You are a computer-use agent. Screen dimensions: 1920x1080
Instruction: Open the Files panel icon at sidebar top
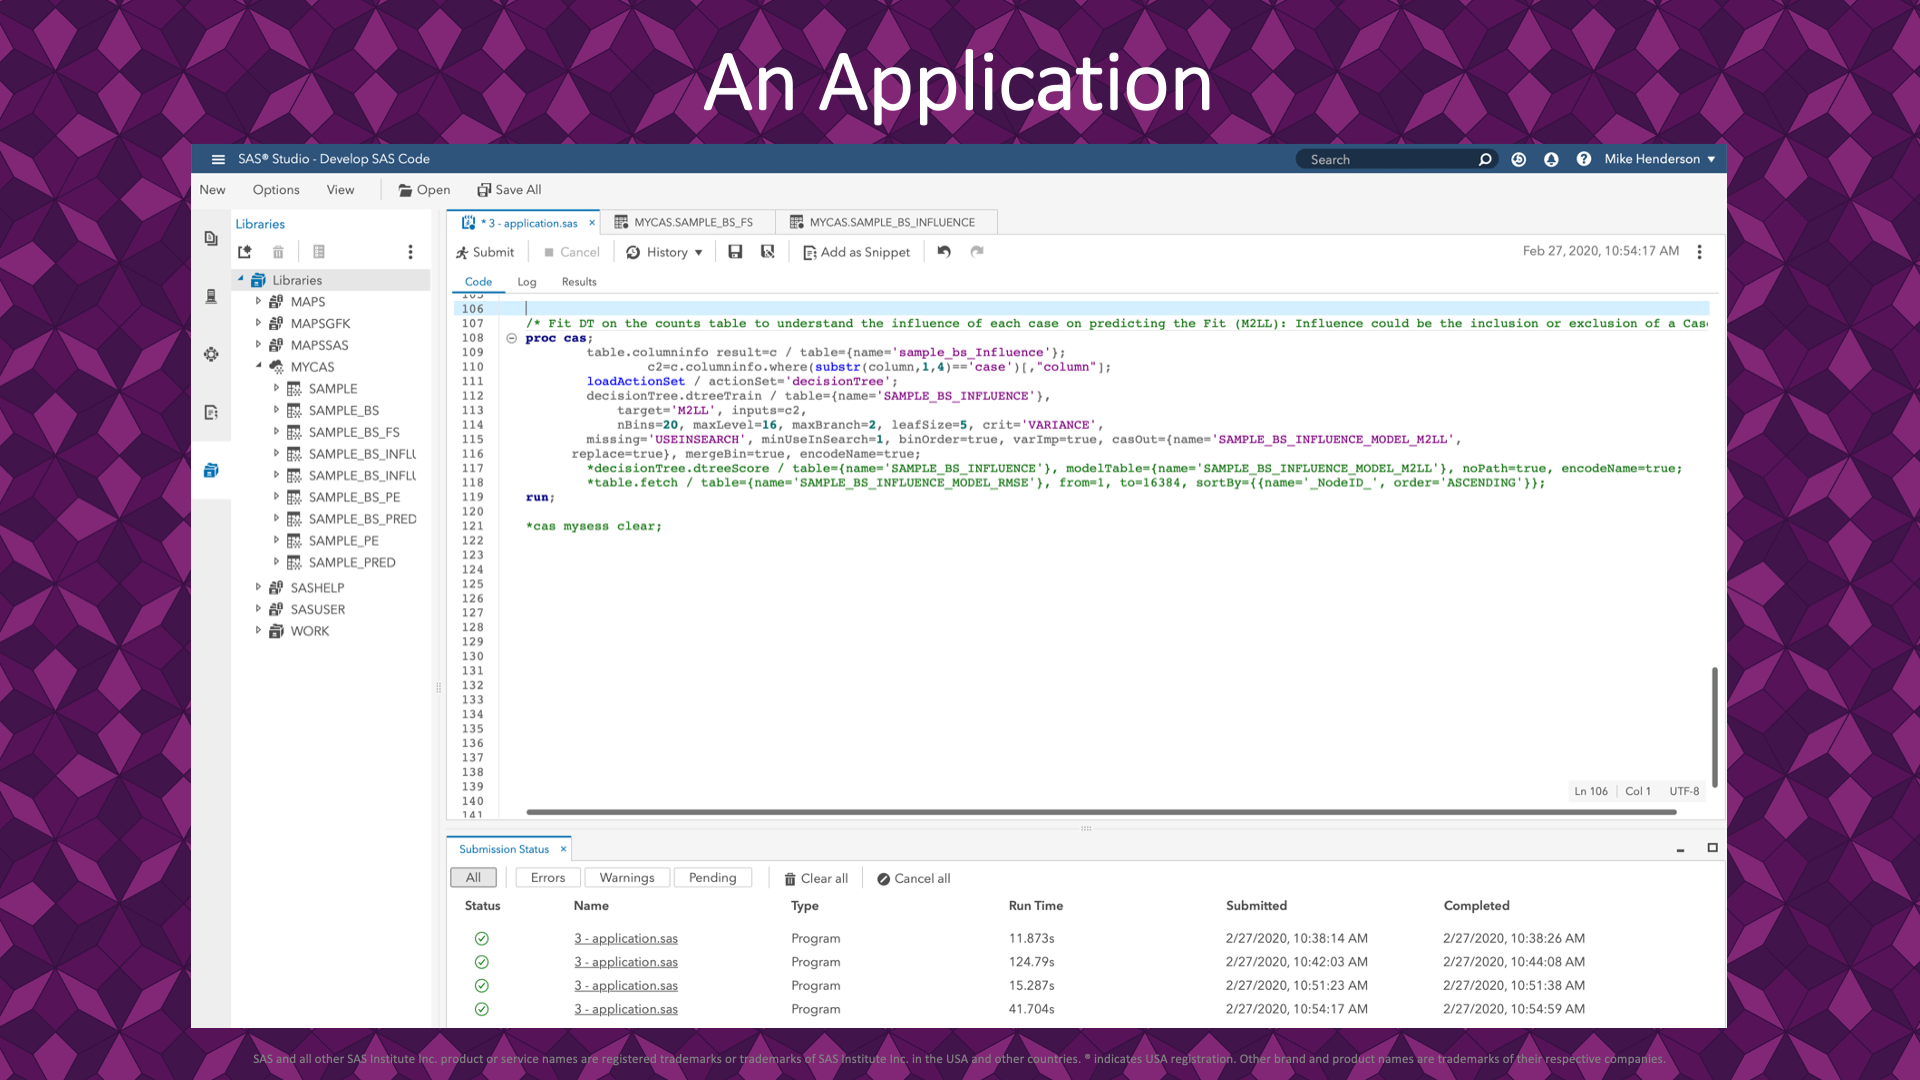[211, 238]
